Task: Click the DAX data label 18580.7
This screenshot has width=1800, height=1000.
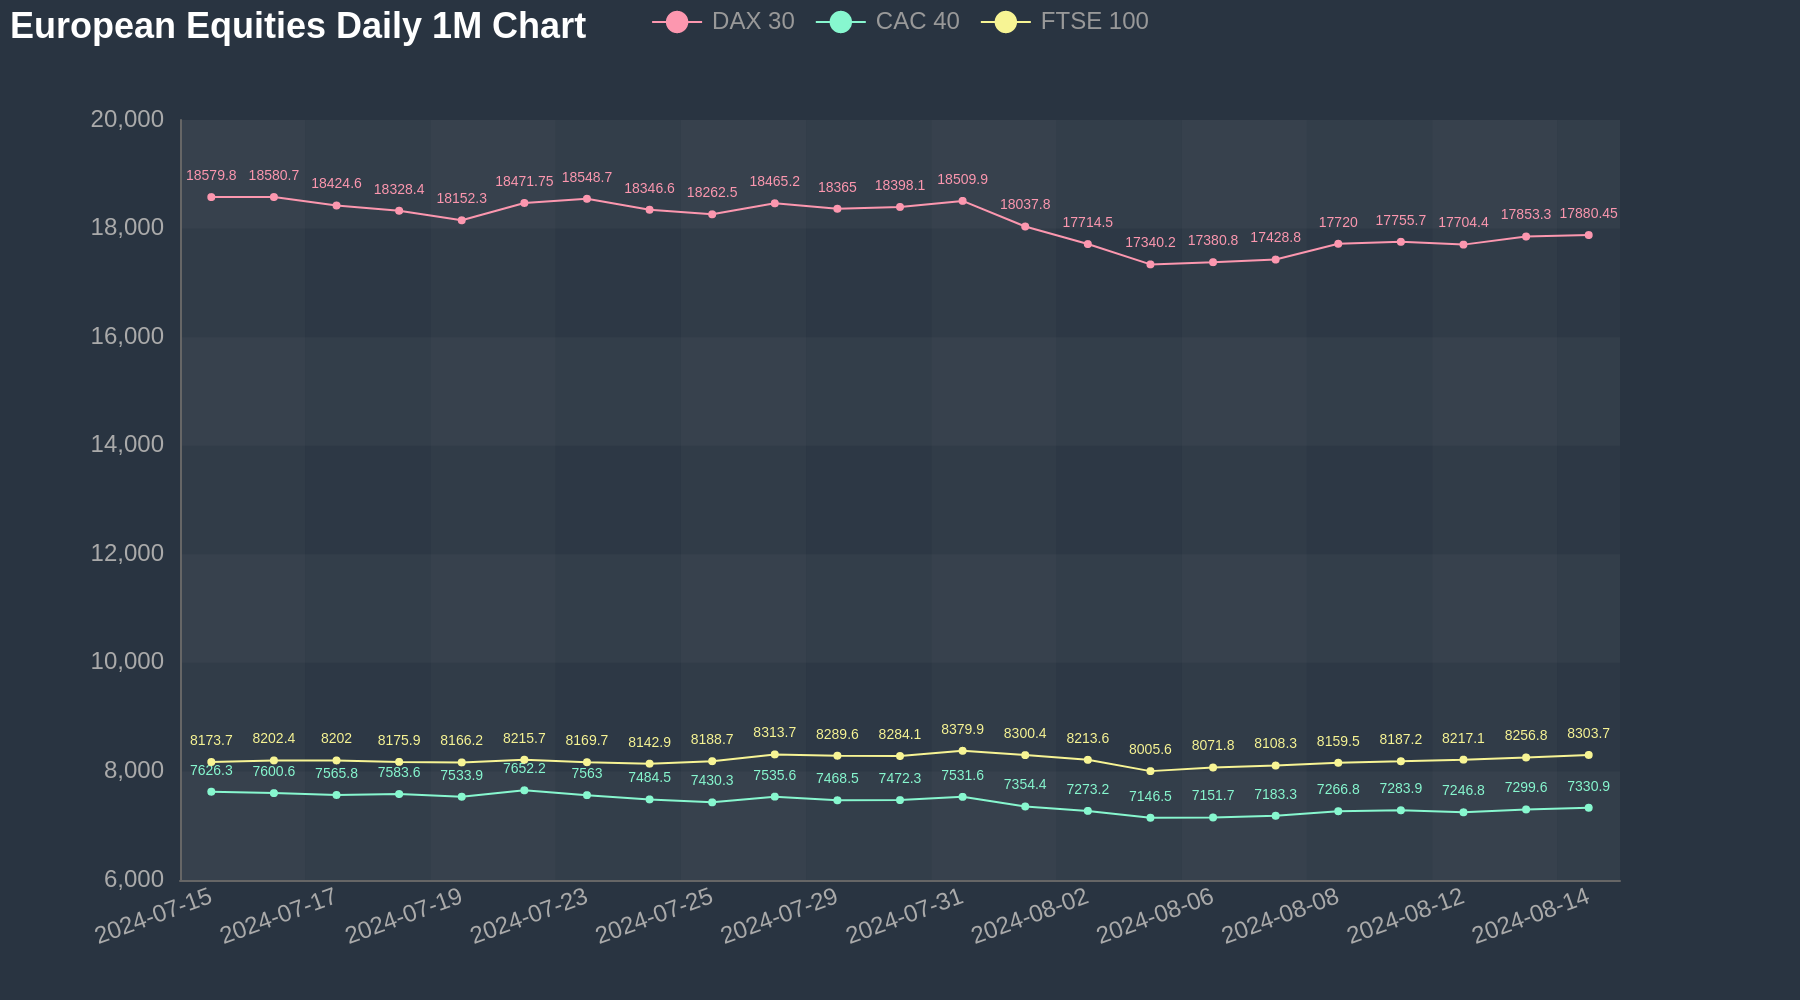Action: click(274, 176)
